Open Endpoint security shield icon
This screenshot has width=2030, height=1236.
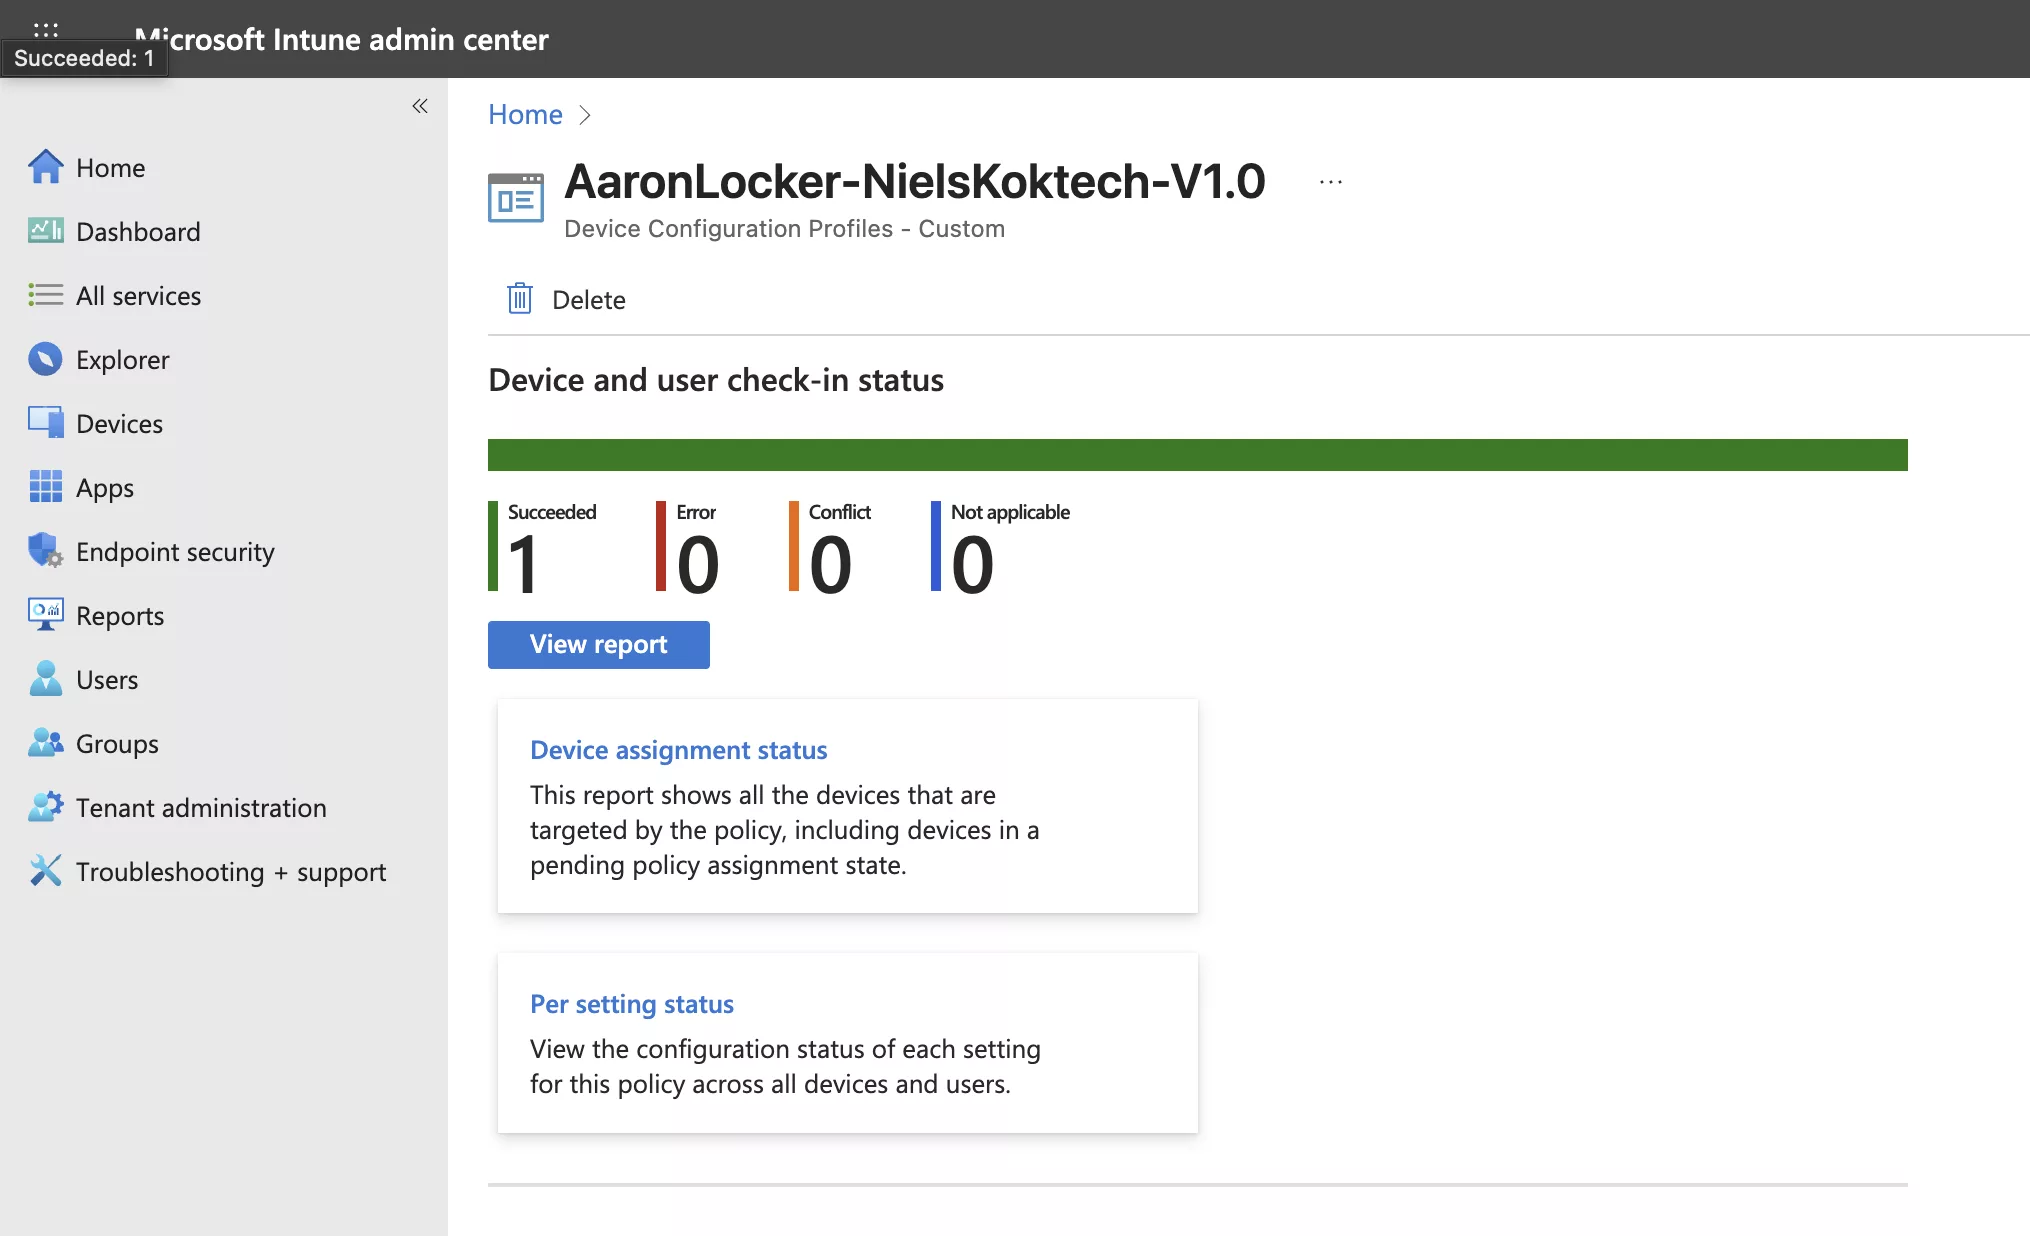(45, 551)
